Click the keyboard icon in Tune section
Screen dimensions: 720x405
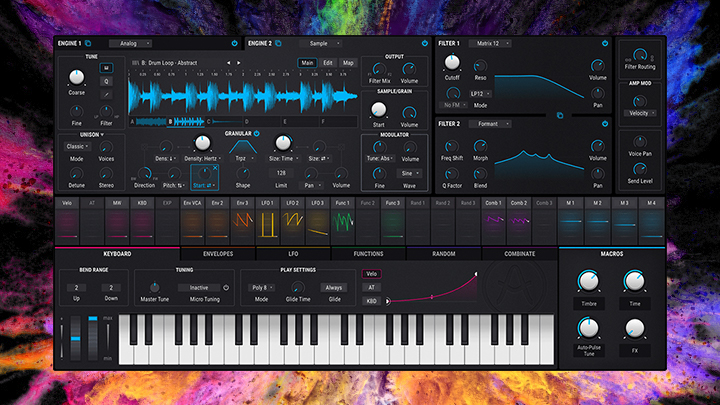pyautogui.click(x=106, y=68)
